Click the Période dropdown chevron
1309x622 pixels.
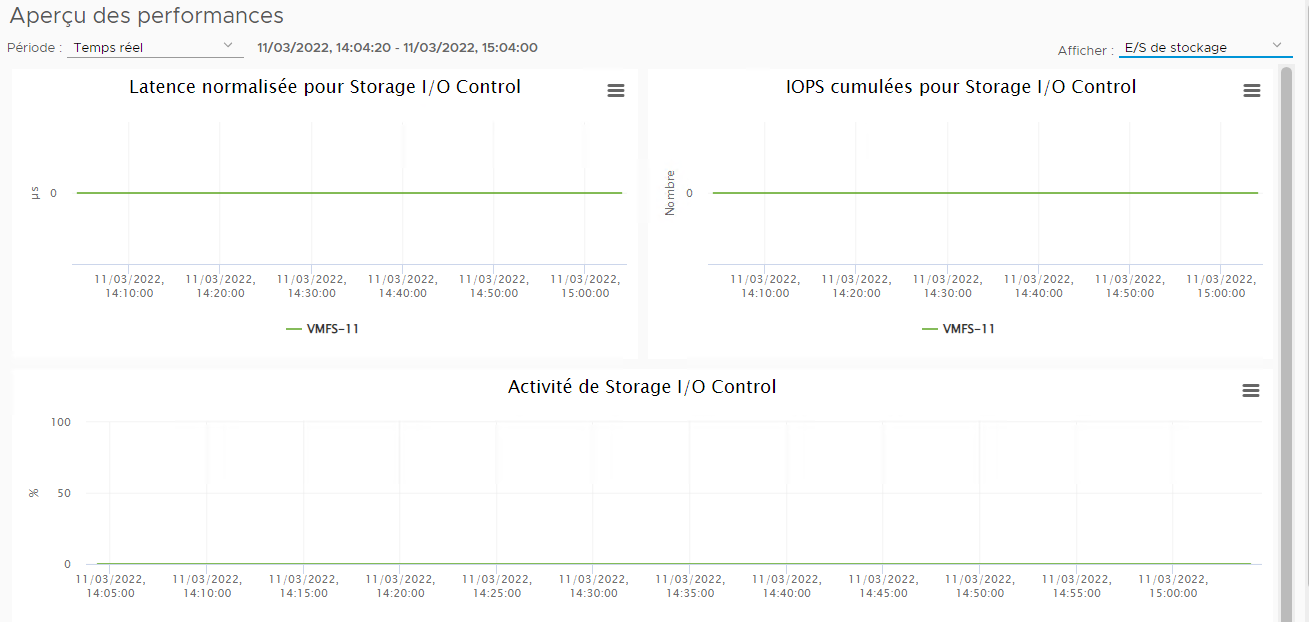point(229,46)
